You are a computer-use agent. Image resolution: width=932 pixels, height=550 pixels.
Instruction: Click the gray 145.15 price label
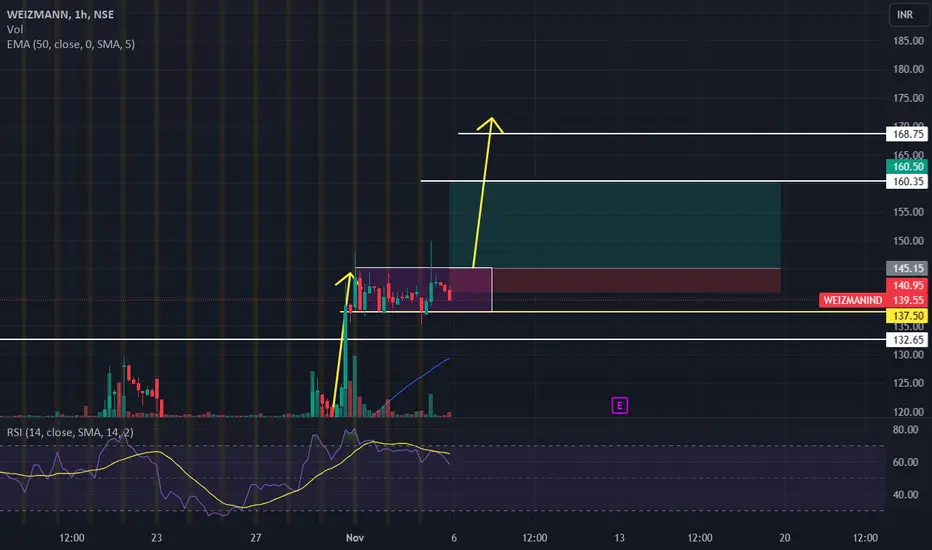click(908, 268)
